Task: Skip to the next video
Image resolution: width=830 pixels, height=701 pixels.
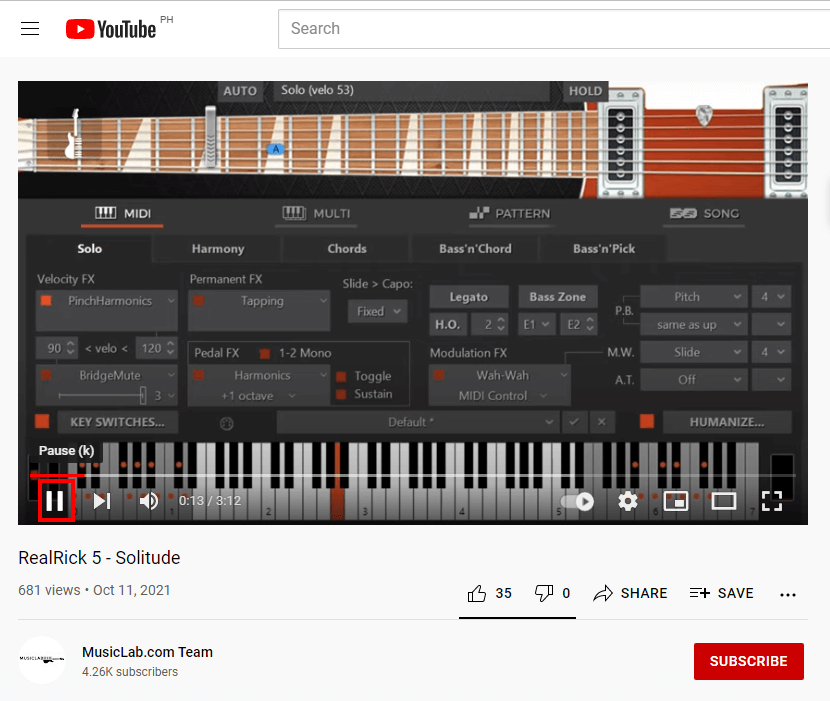Action: pos(102,501)
